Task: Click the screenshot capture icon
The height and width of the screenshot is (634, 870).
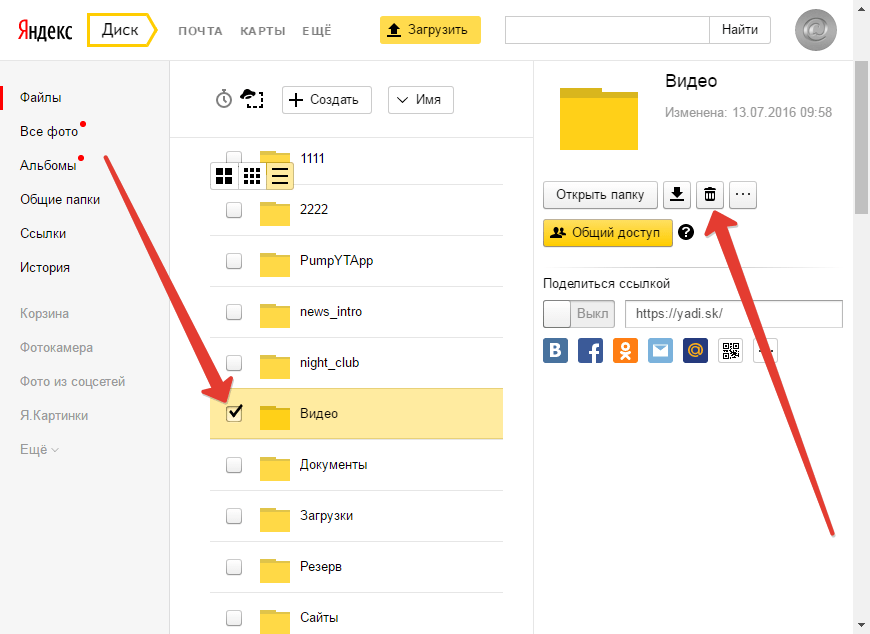Action: point(252,98)
